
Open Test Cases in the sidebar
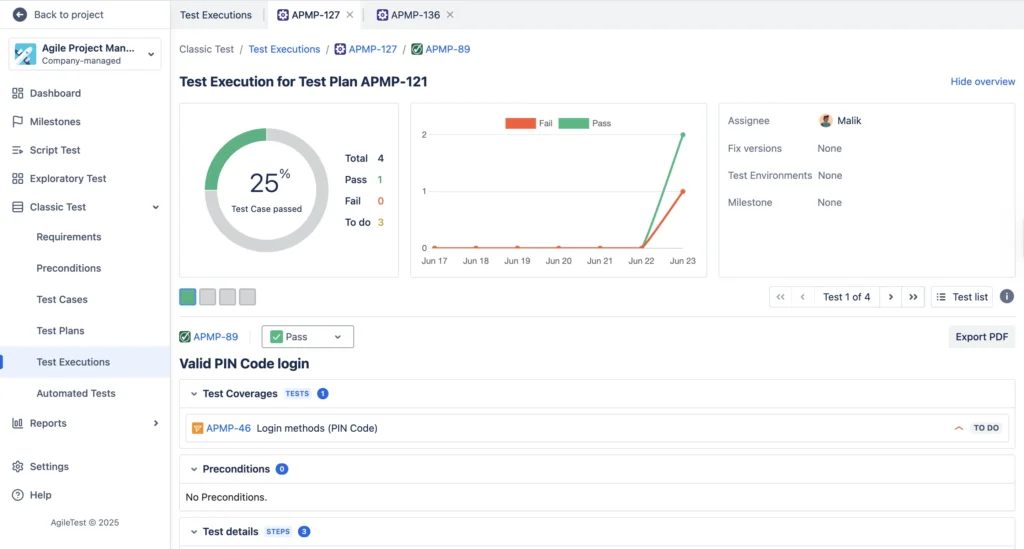tap(62, 300)
